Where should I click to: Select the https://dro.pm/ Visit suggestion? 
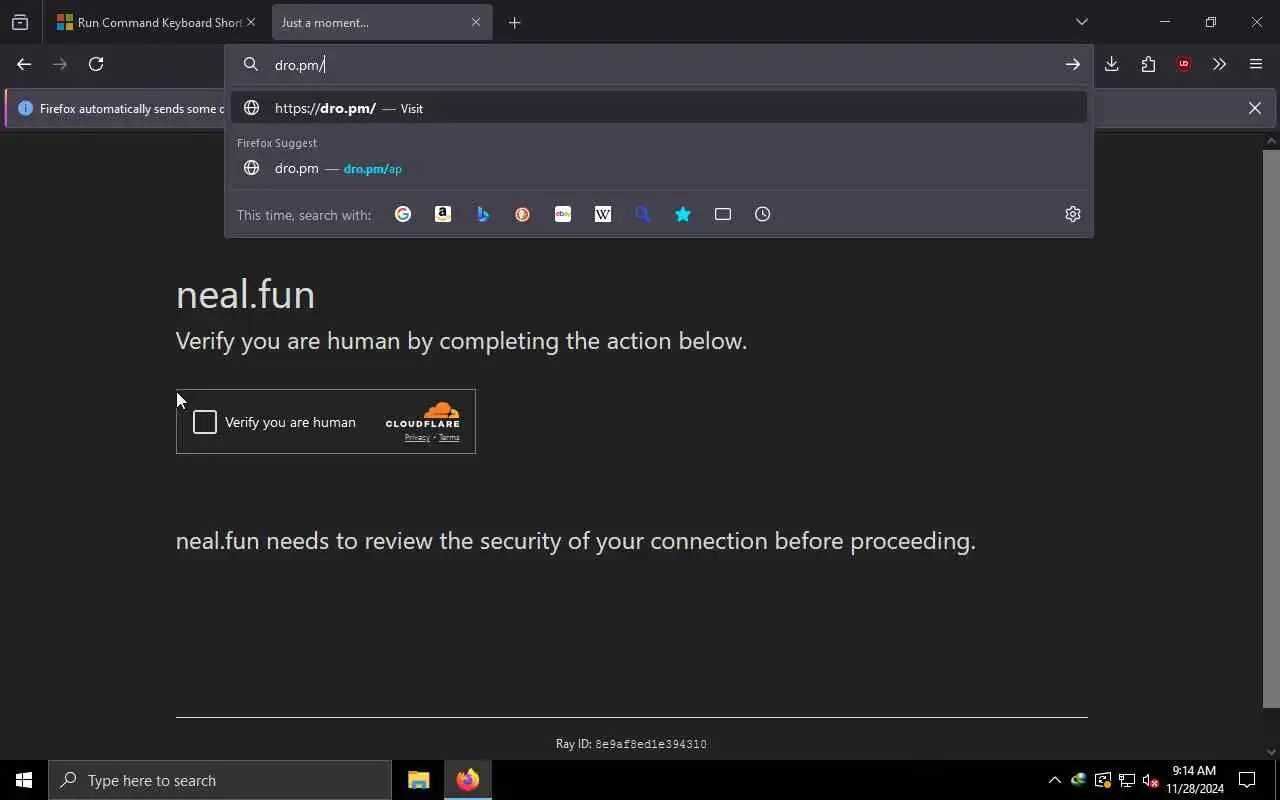pos(659,108)
